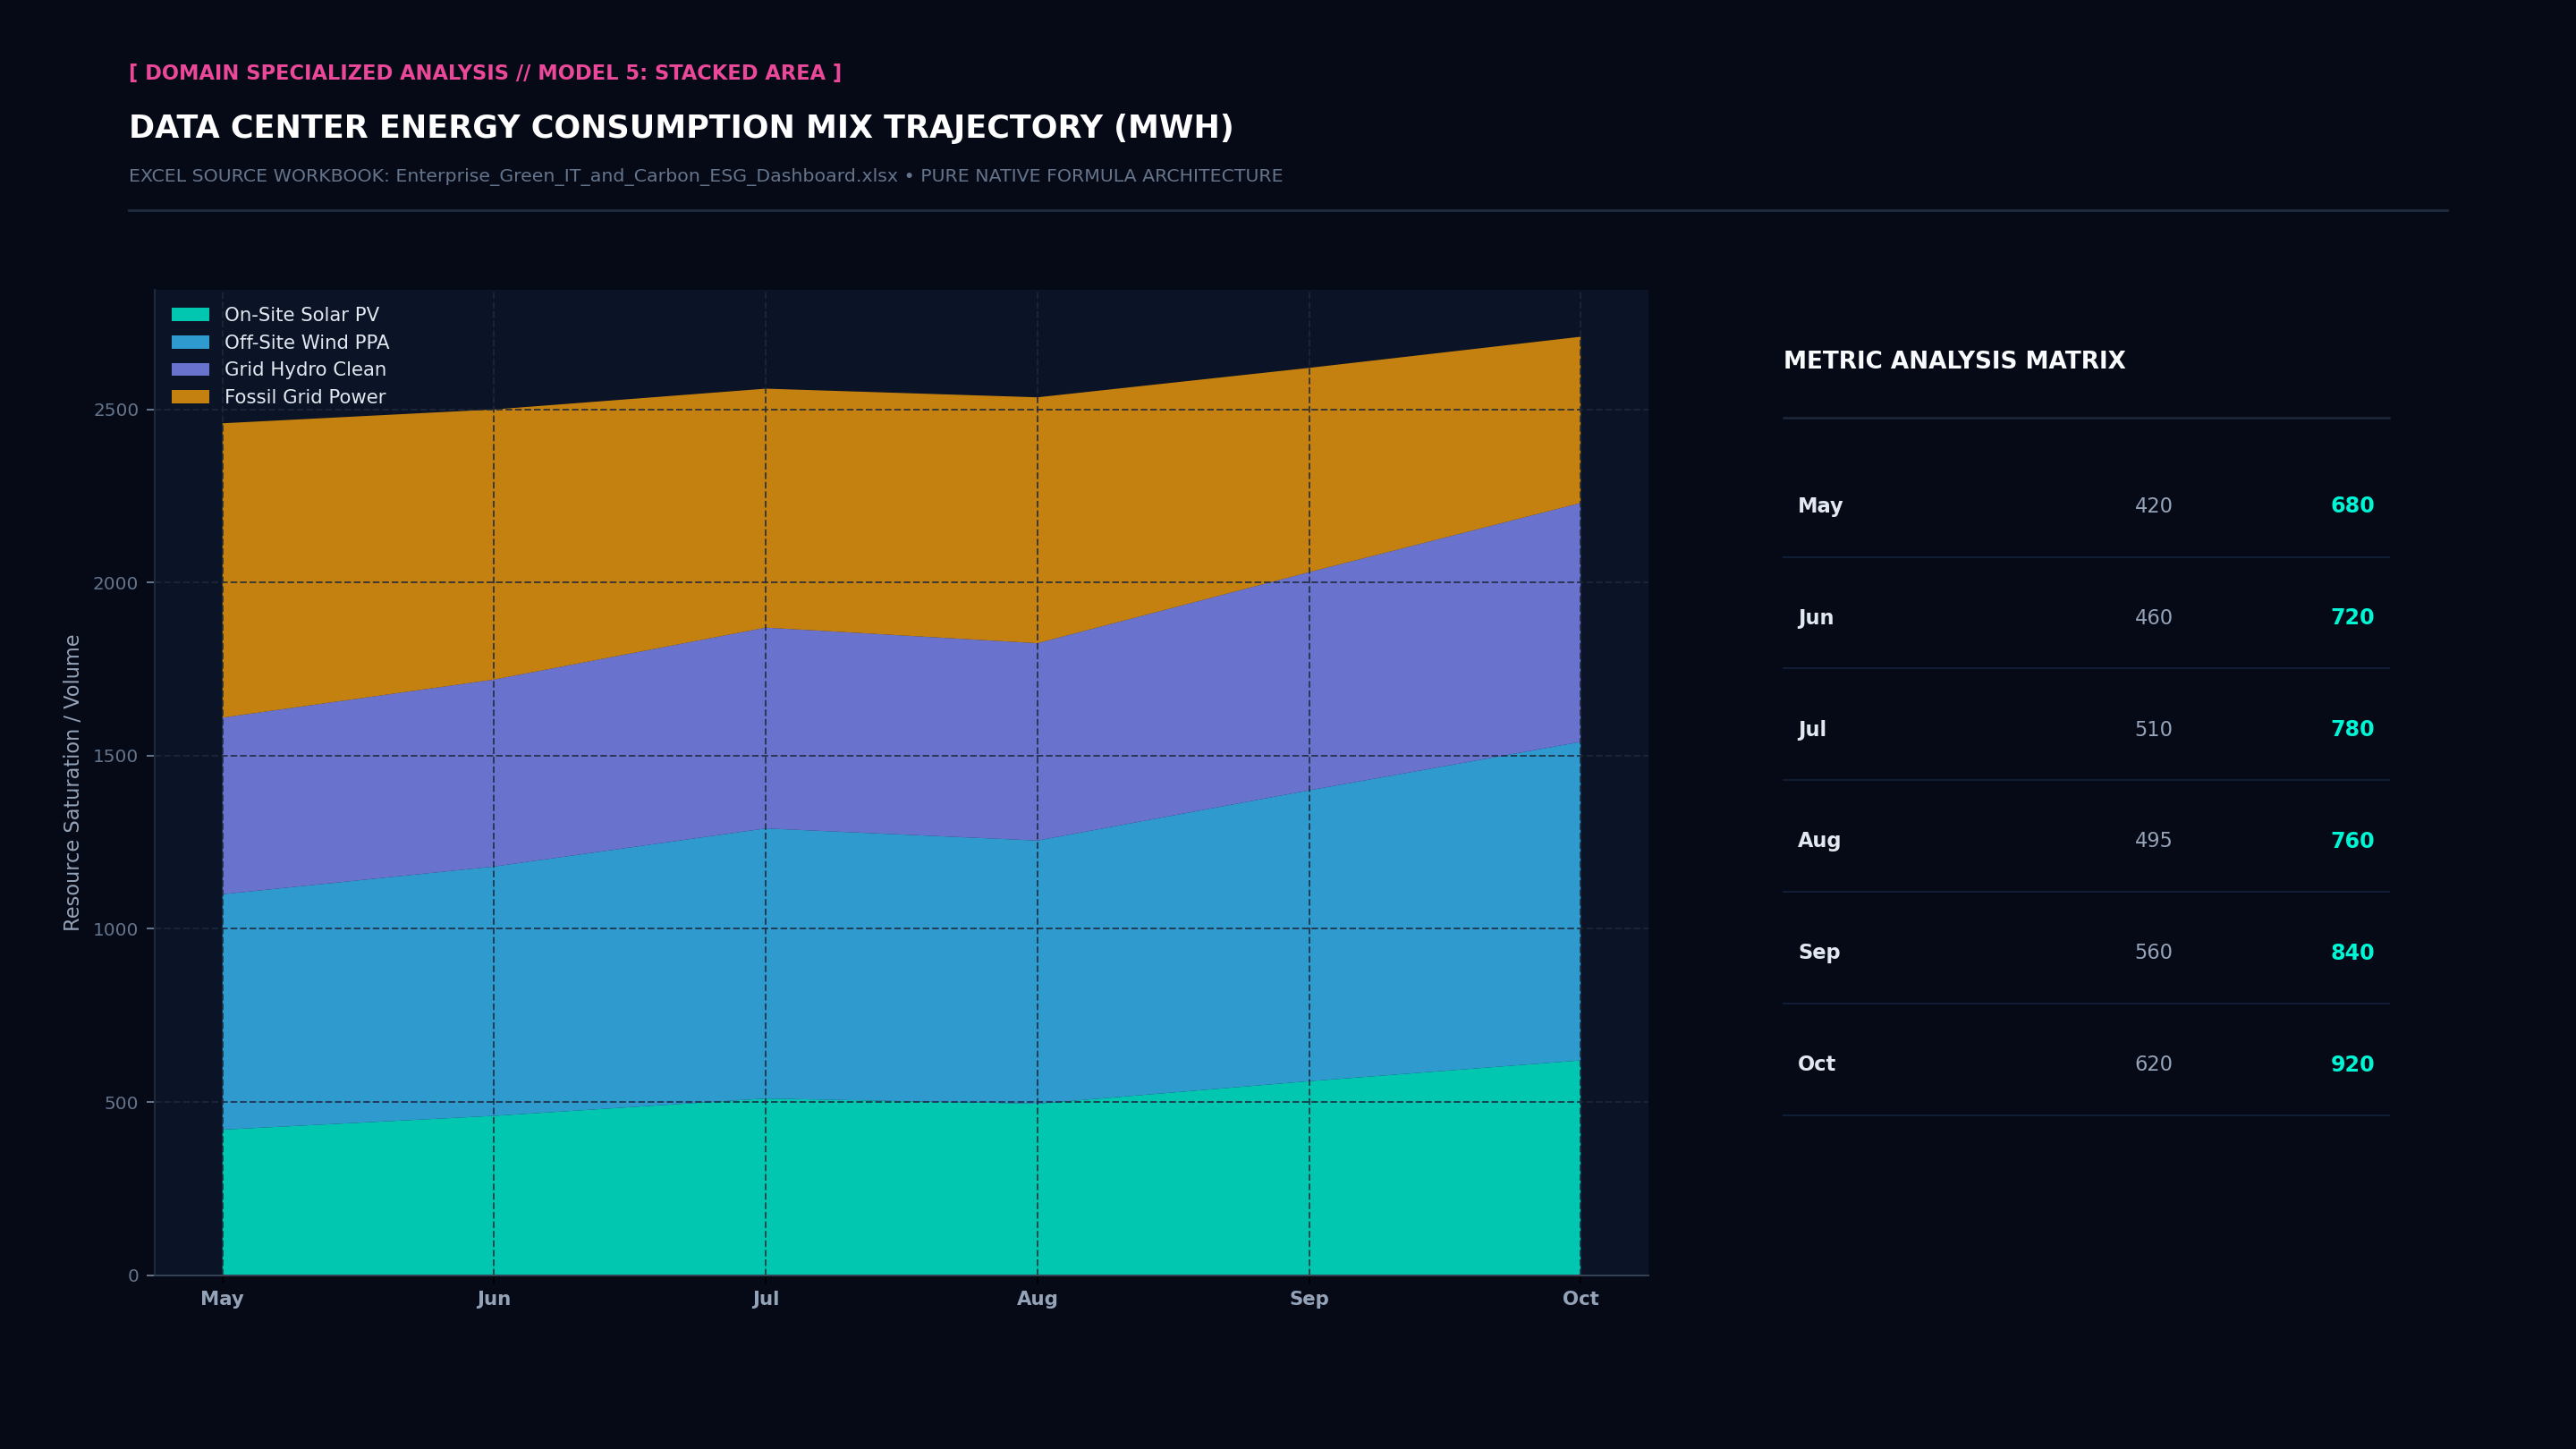Click the Aug x-axis label

tap(1037, 1299)
